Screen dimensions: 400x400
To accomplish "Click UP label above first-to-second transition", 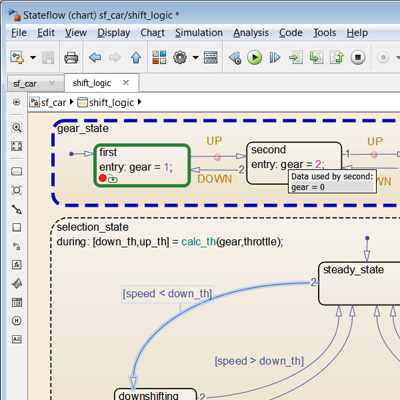I will [x=214, y=141].
